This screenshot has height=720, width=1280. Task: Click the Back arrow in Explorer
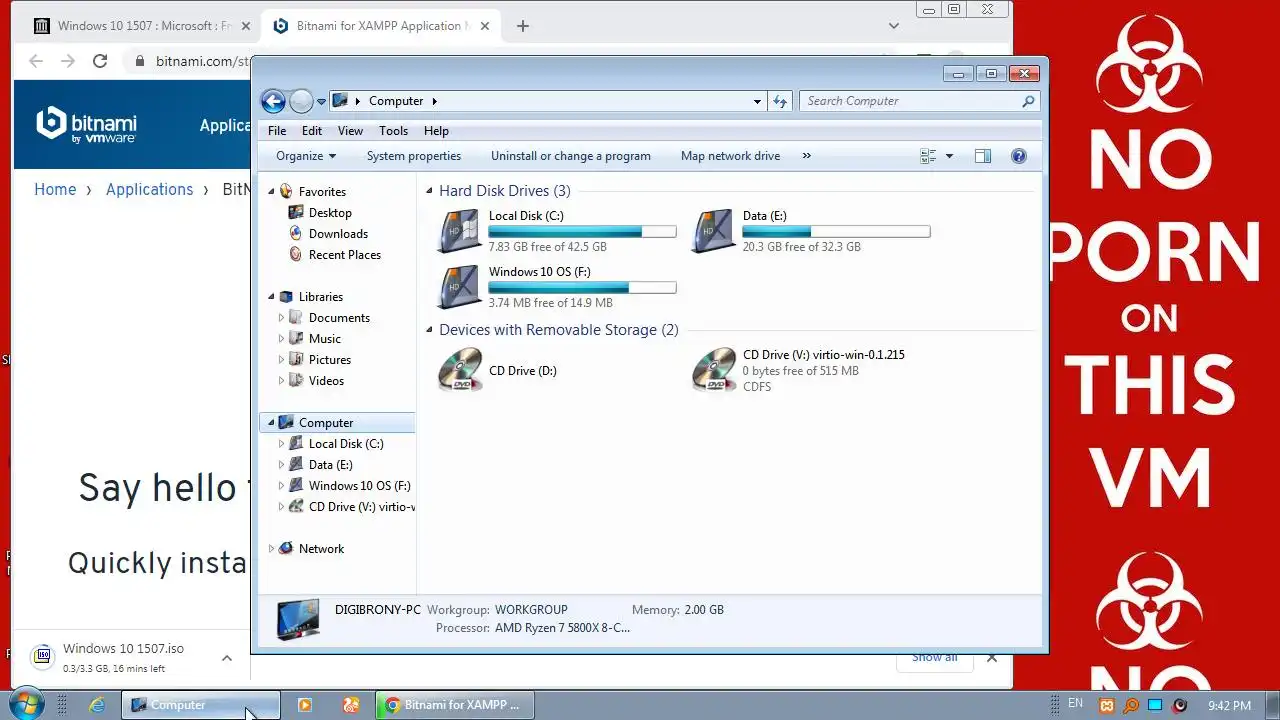click(x=273, y=101)
